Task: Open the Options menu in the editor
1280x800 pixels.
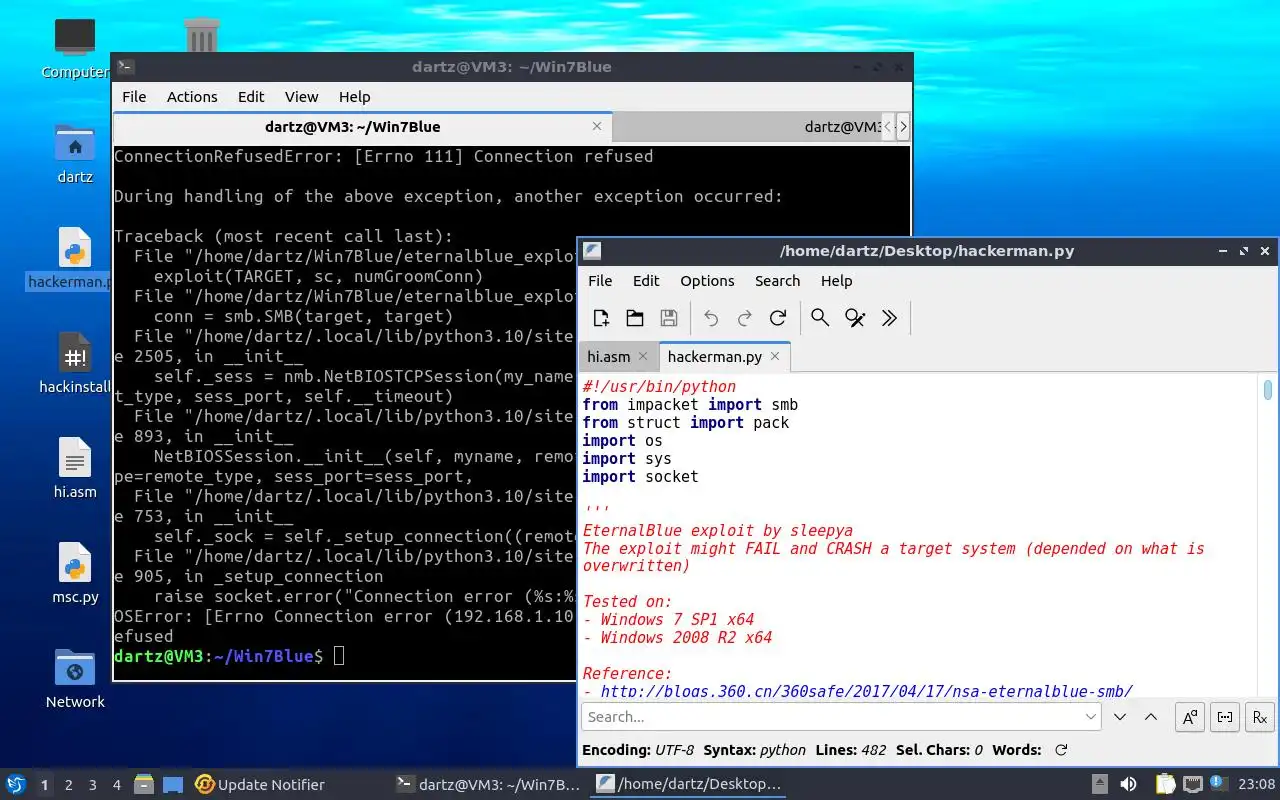Action: click(x=707, y=281)
